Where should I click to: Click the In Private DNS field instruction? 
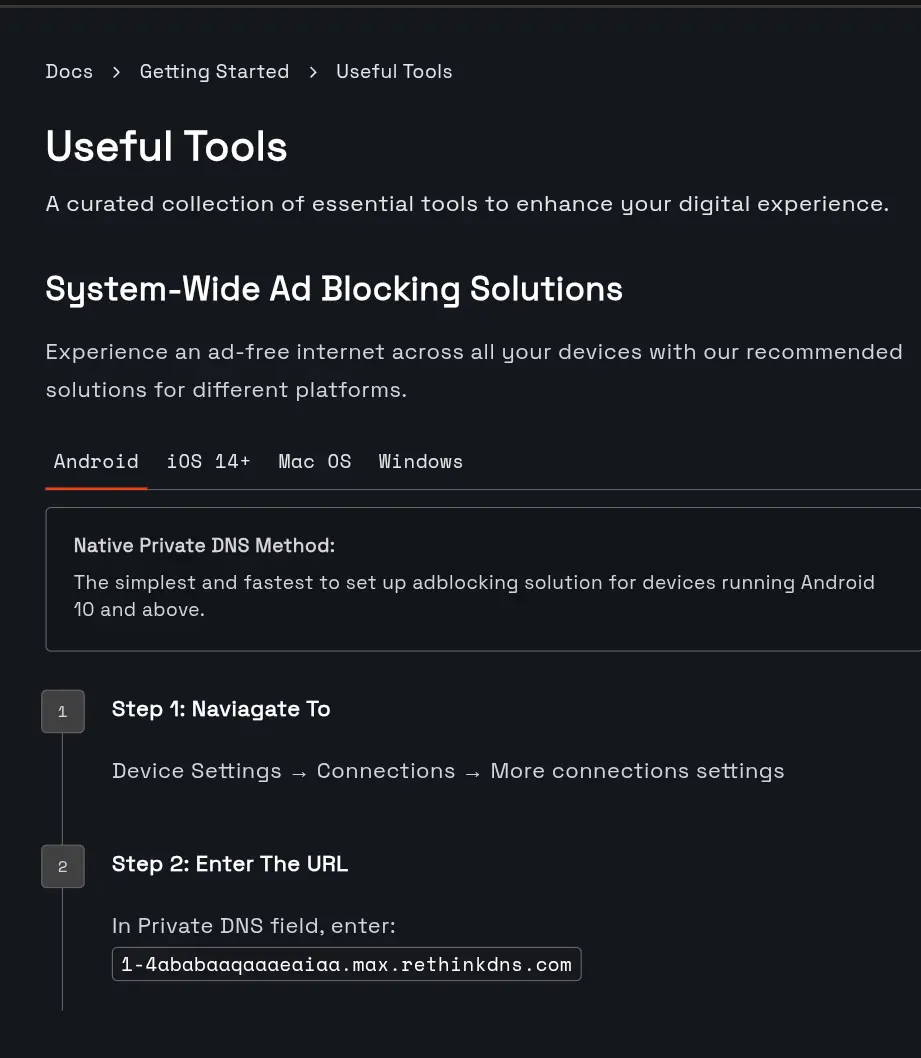pos(254,926)
